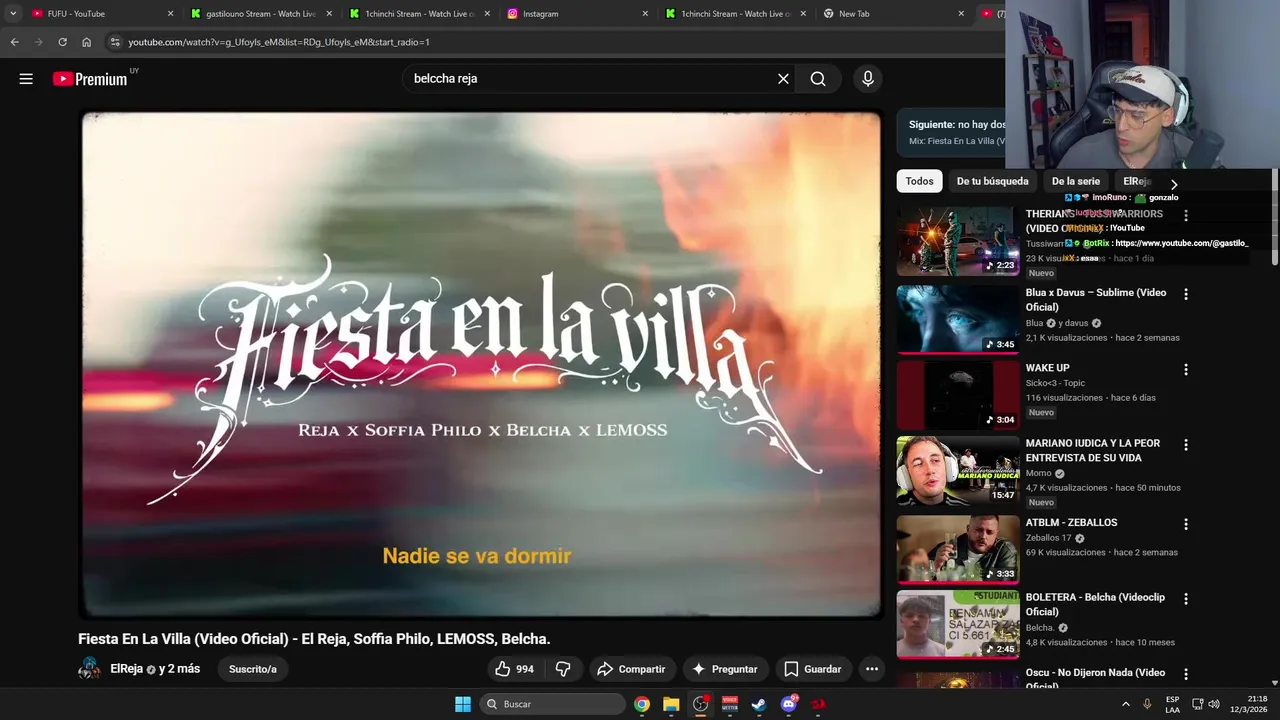
Task: Open WAKE UP video thumbnail
Action: click(958, 394)
